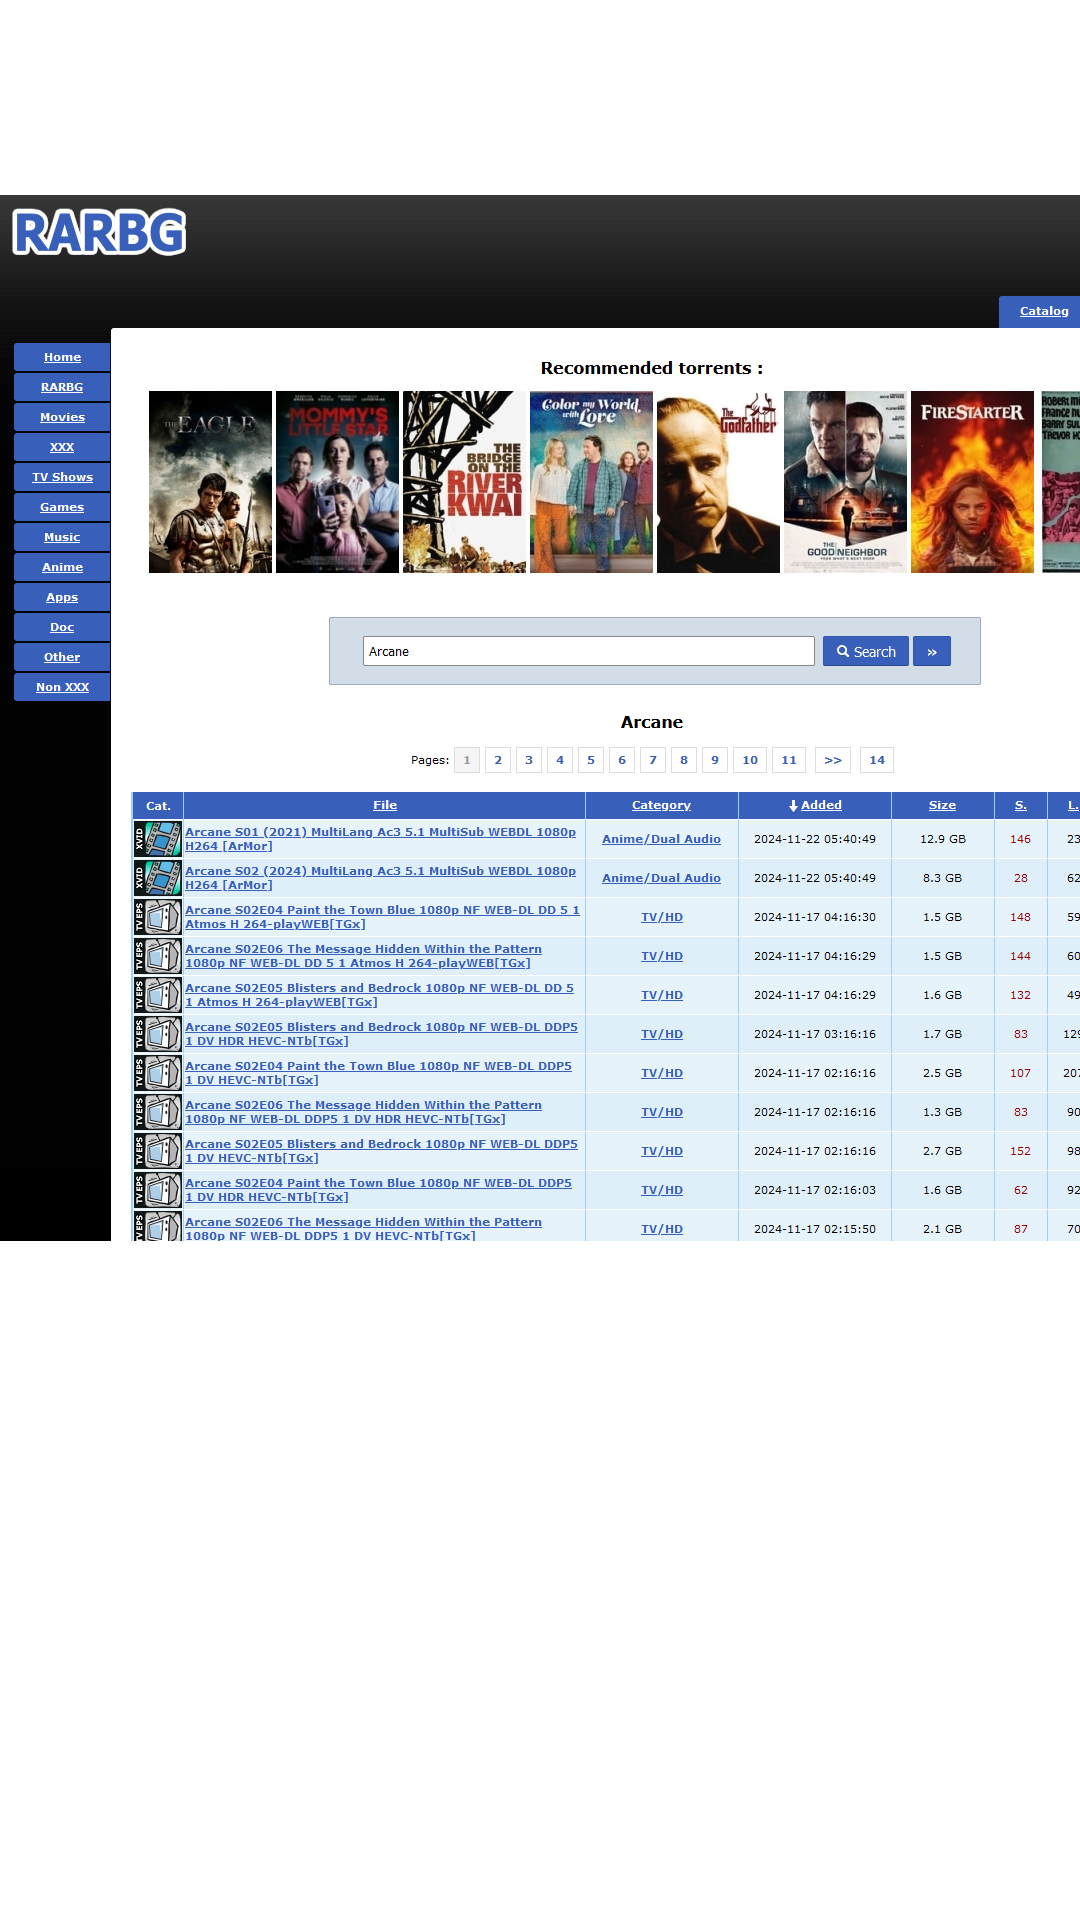Go to results page 3
The image size is (1080, 1920).
click(x=529, y=760)
